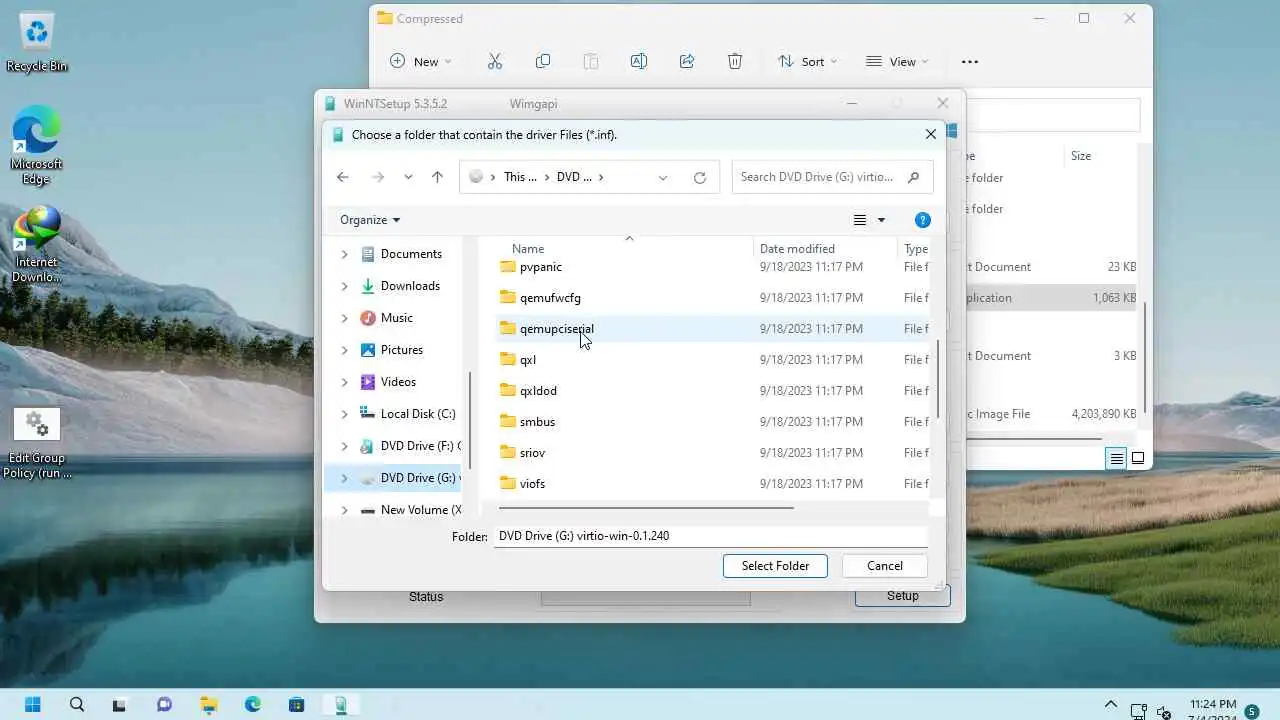The image size is (1280, 720).
Task: Sort files by the Name column header
Action: [x=528, y=249]
